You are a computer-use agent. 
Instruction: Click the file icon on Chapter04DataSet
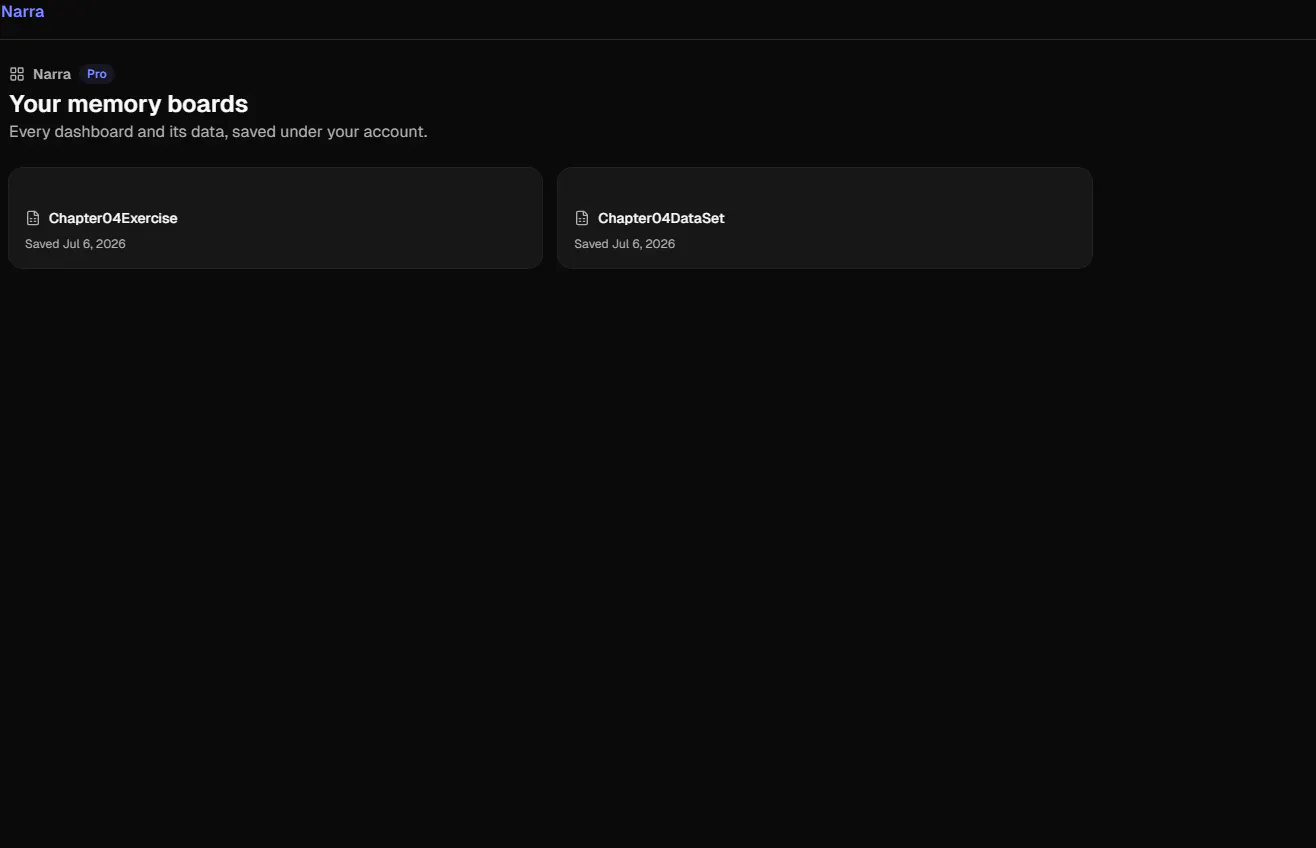point(582,218)
